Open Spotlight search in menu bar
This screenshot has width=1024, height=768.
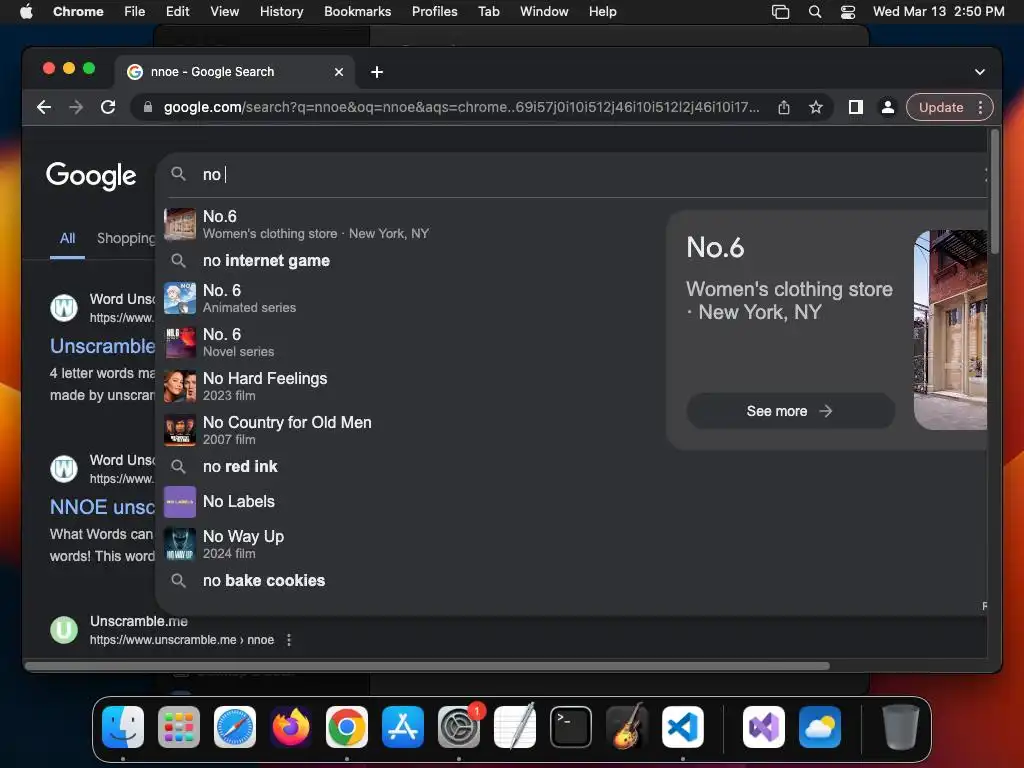[x=814, y=12]
